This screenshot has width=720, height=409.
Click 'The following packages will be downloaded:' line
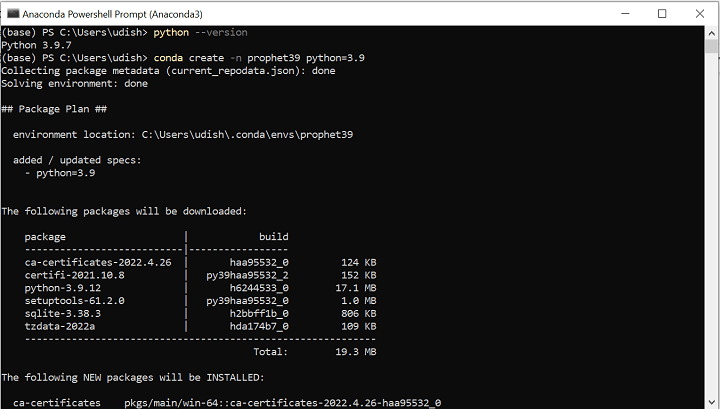coord(124,212)
